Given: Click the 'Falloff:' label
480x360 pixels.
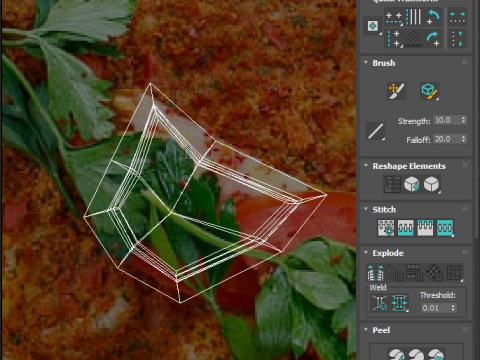Looking at the screenshot, I should pos(418,140).
